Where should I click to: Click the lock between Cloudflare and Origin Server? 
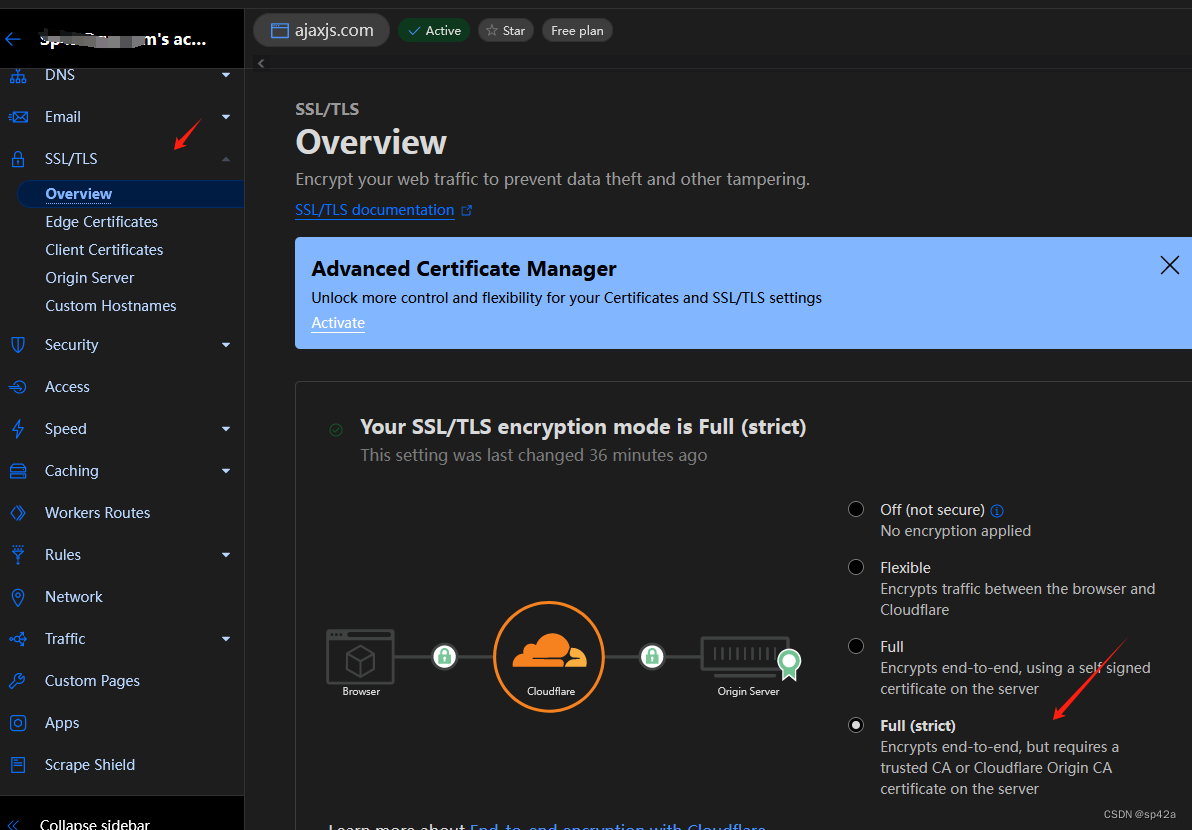[651, 656]
